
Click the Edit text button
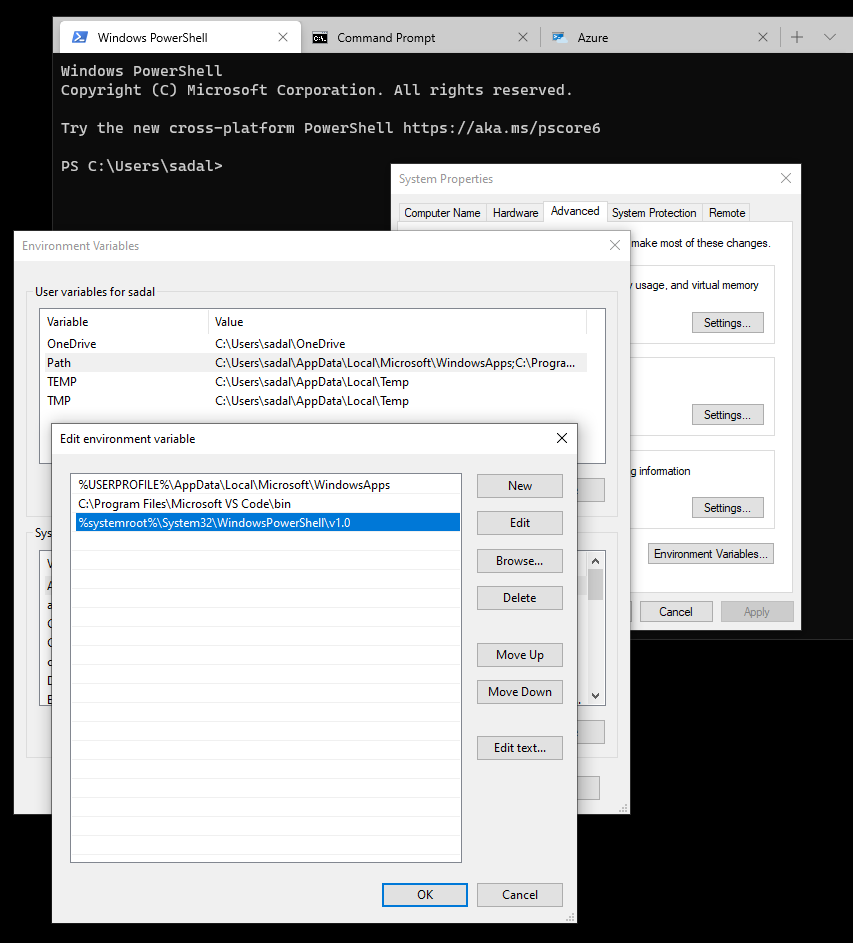519,747
